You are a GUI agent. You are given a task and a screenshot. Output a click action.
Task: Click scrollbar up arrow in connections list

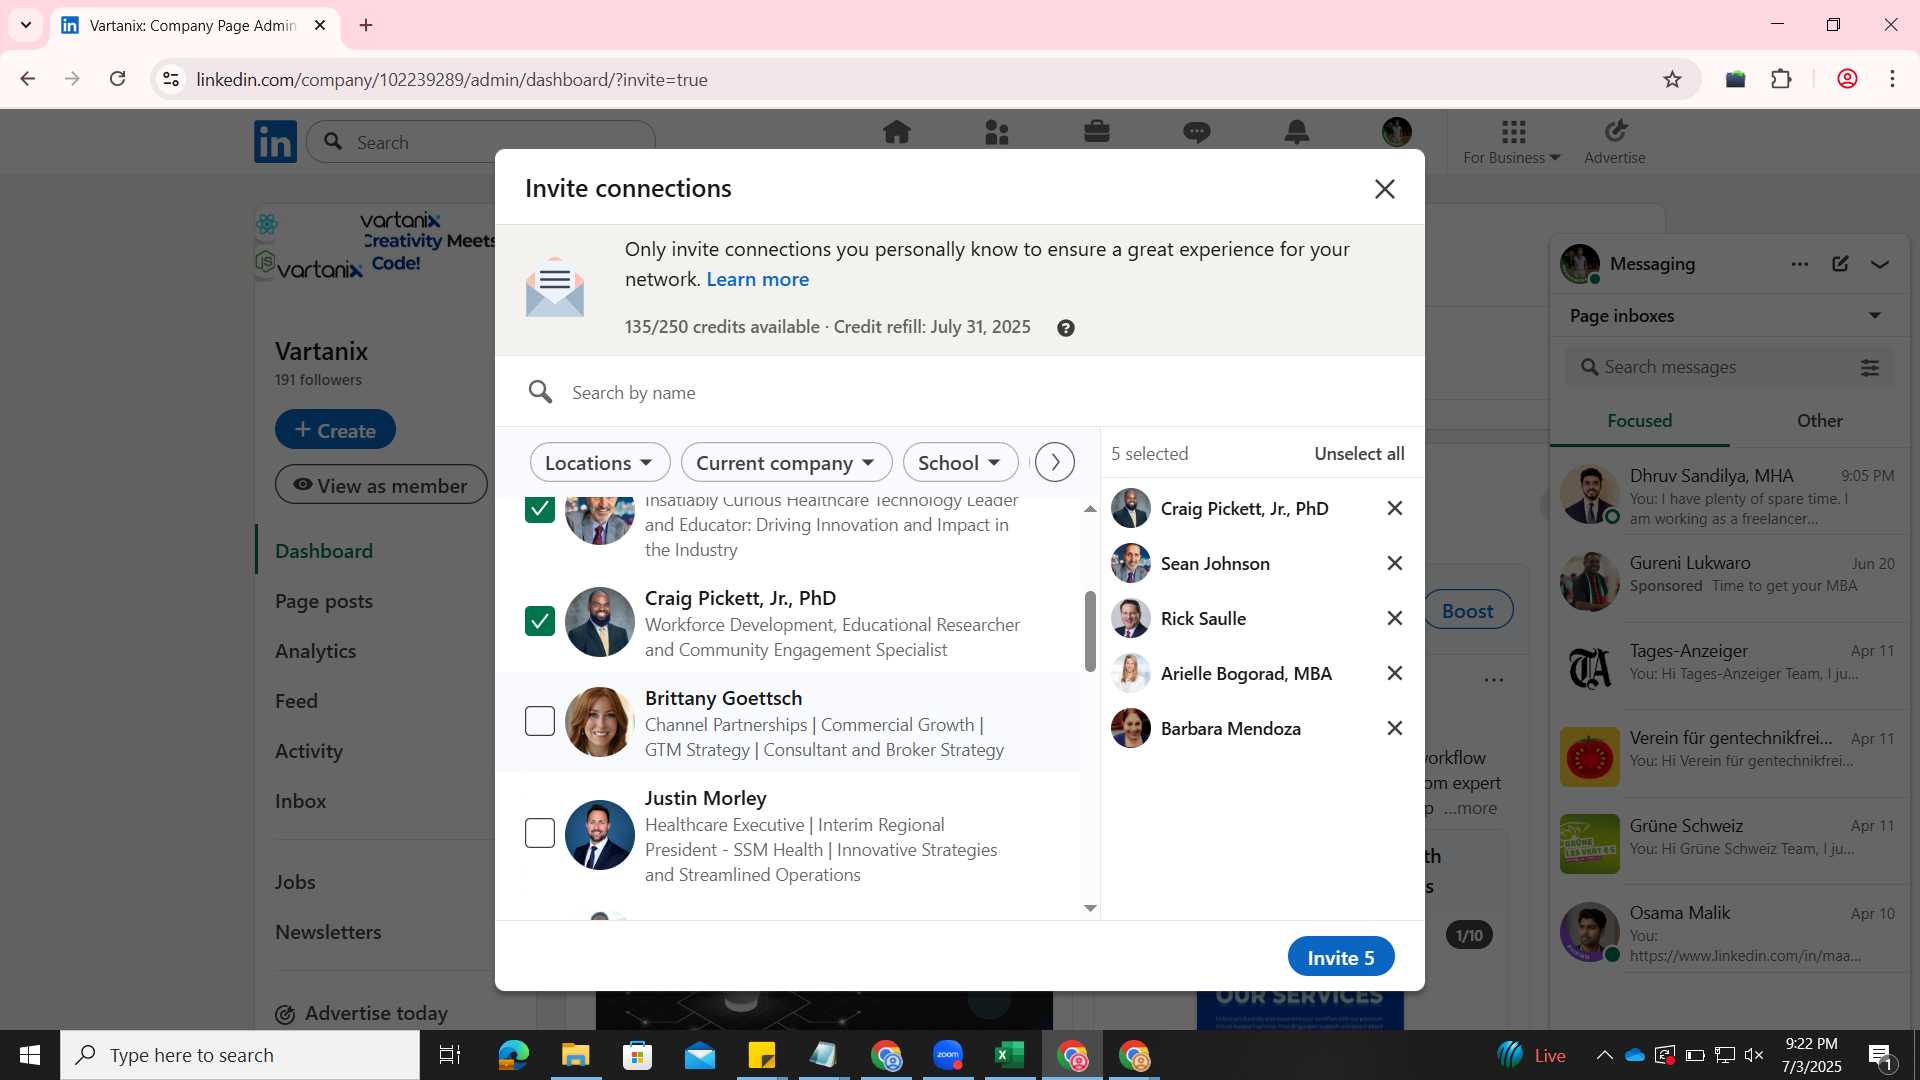click(x=1090, y=509)
